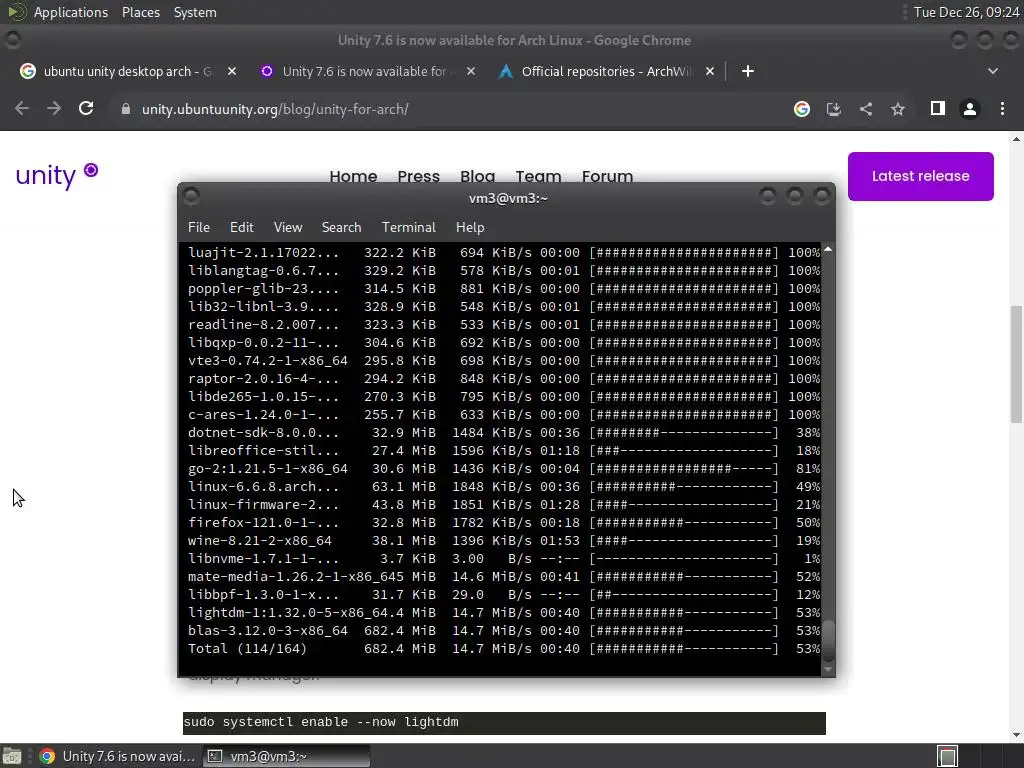Click the clock Tue Dec 26 09:24
This screenshot has width=1024, height=768.
coord(966,12)
